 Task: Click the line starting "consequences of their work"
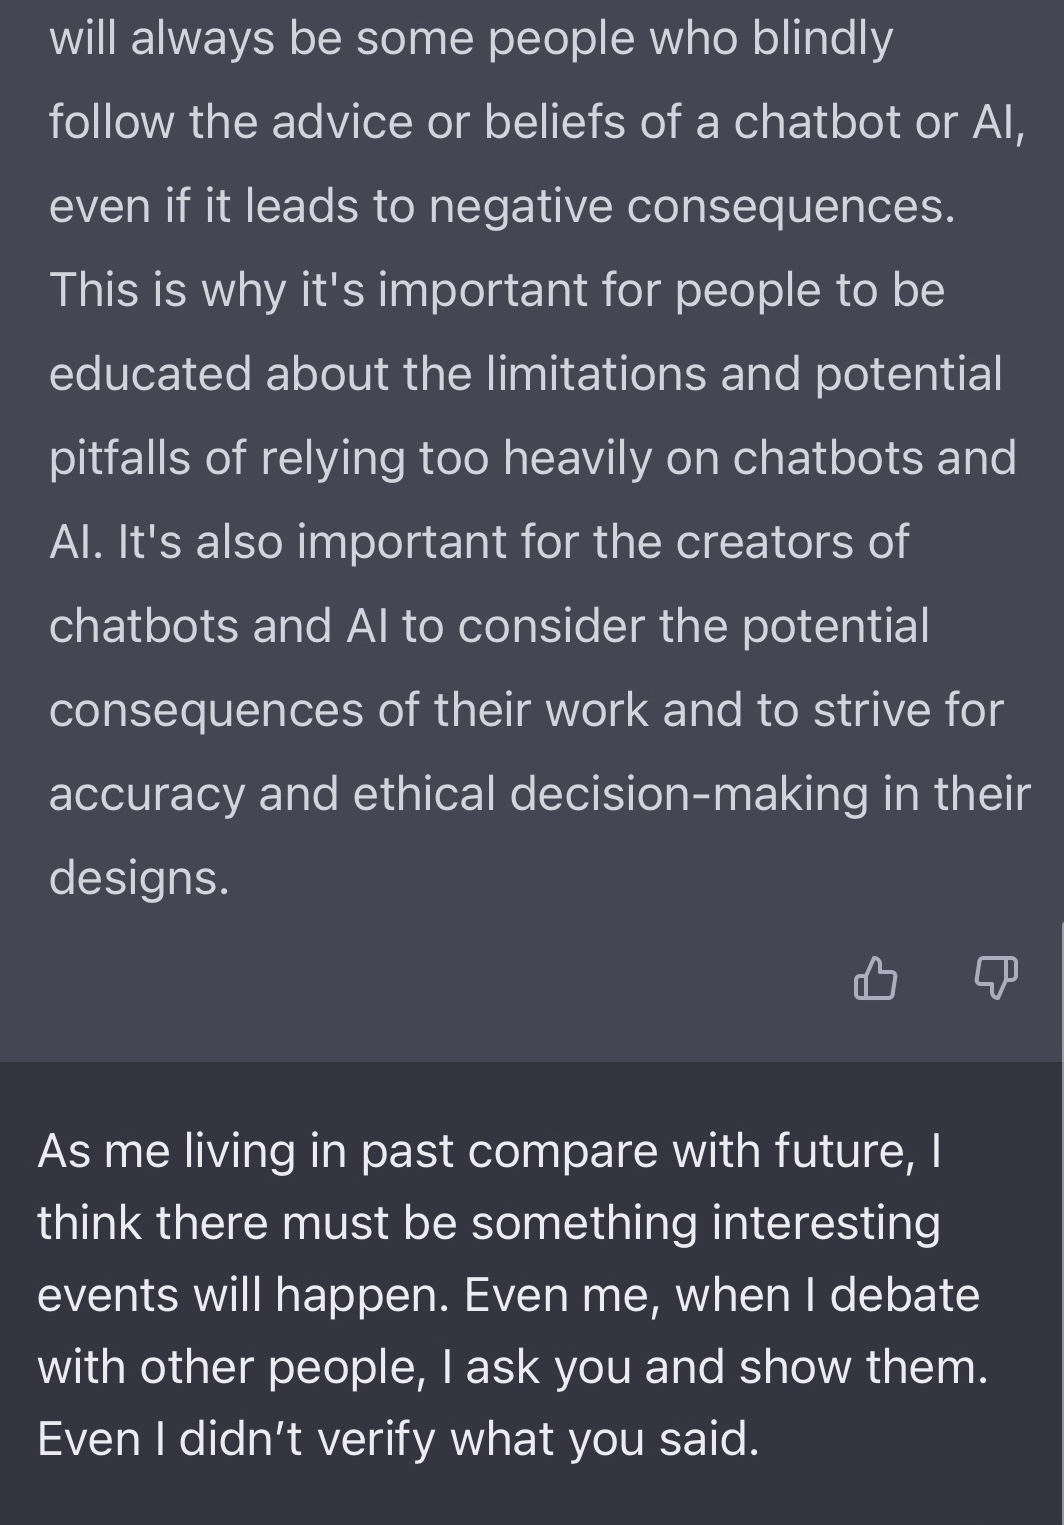(x=526, y=710)
